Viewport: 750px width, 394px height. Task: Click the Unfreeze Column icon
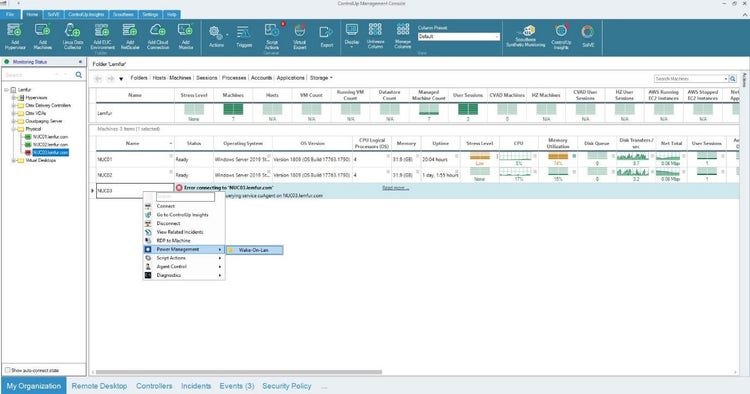(375, 35)
